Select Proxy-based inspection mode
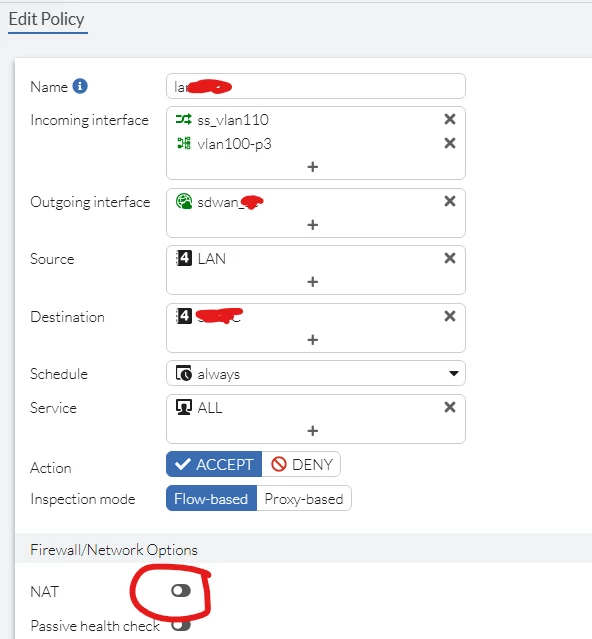Viewport: 592px width, 639px height. tap(304, 498)
